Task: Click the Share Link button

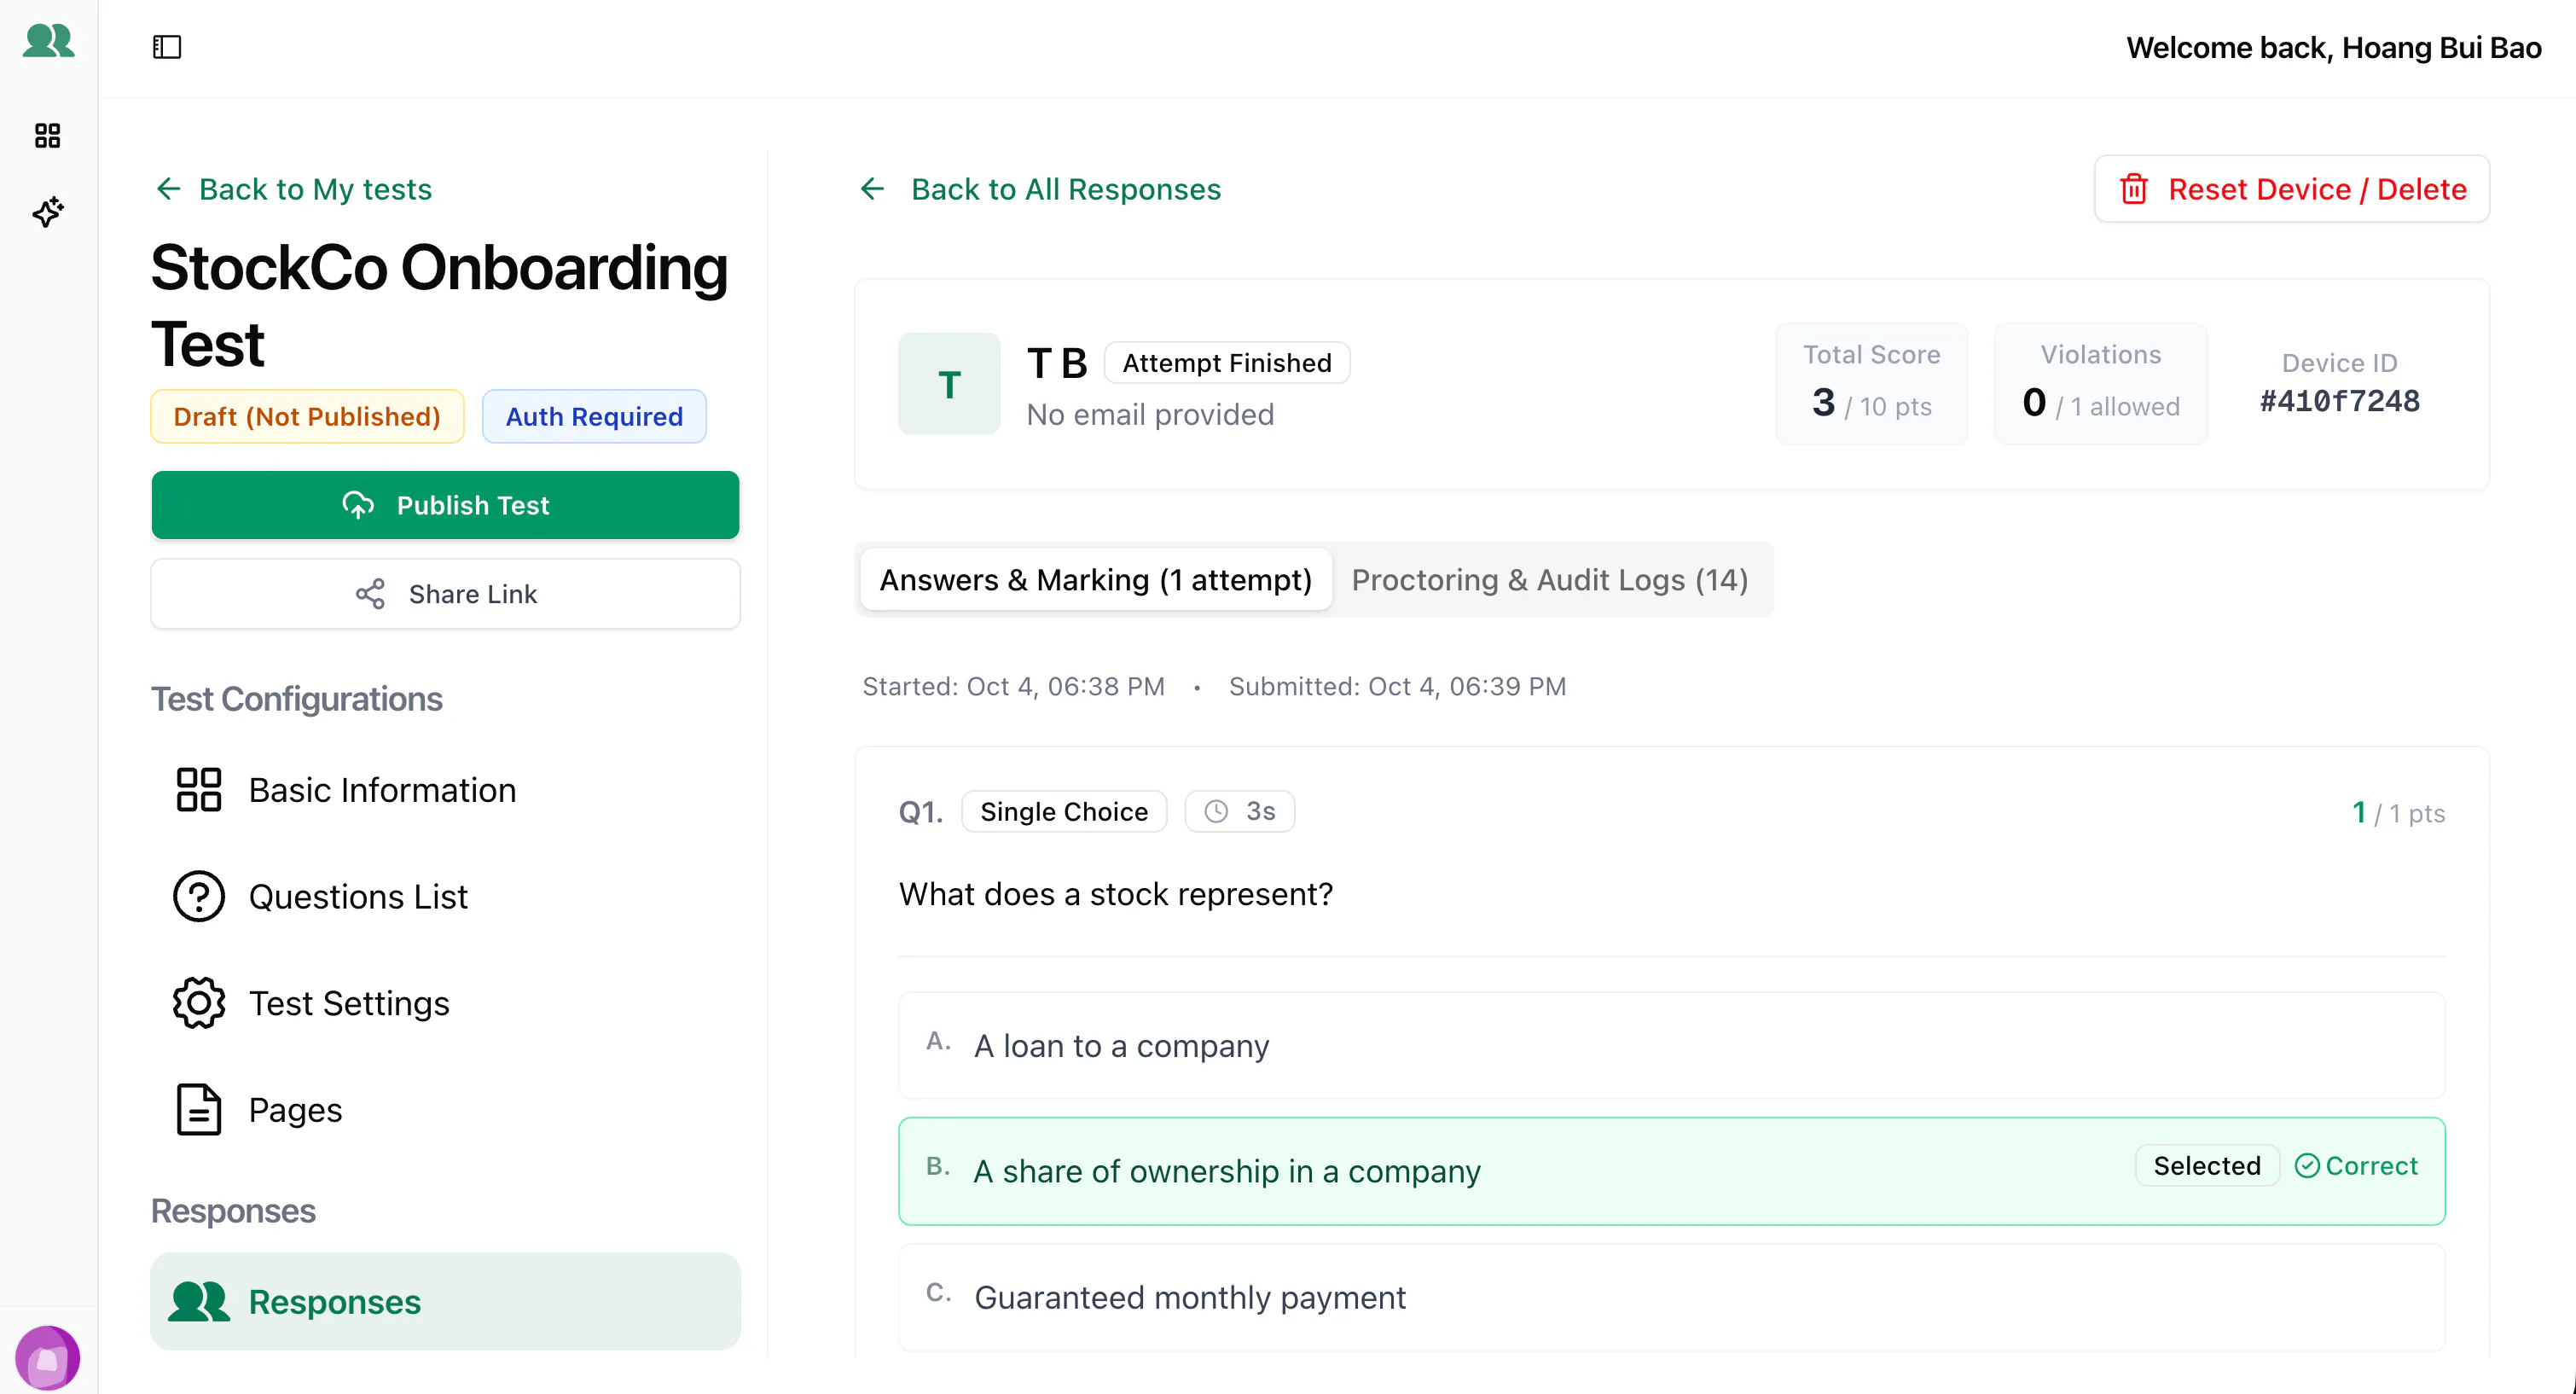Action: coord(445,594)
